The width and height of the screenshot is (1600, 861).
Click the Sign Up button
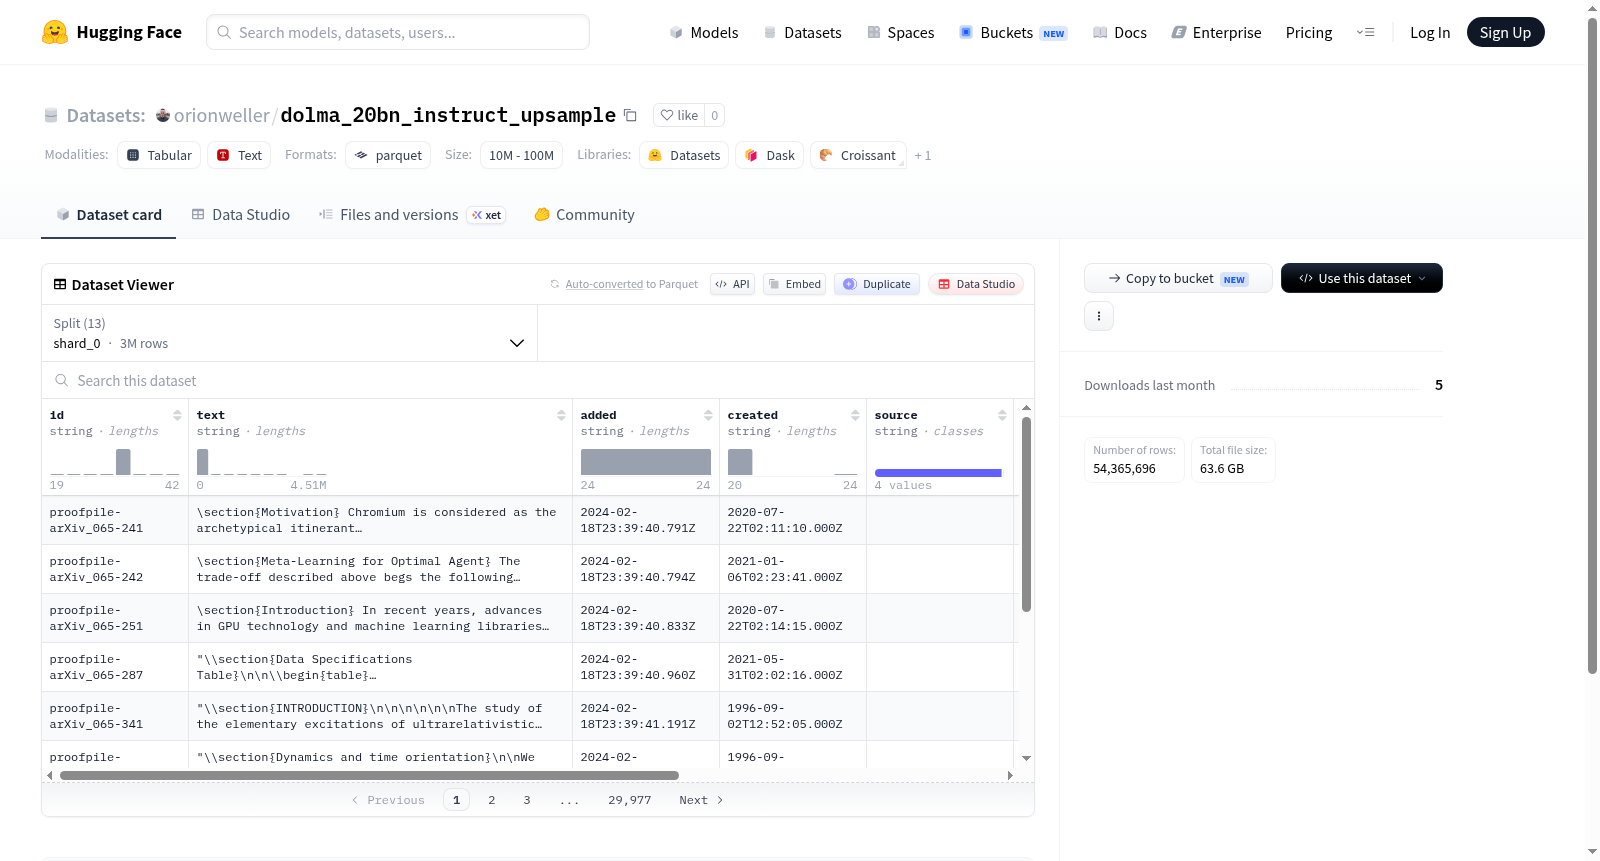pyautogui.click(x=1505, y=32)
